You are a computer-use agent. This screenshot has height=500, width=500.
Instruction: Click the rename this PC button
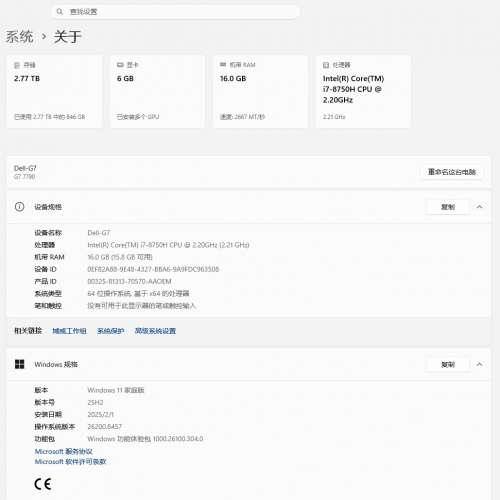[452, 172]
